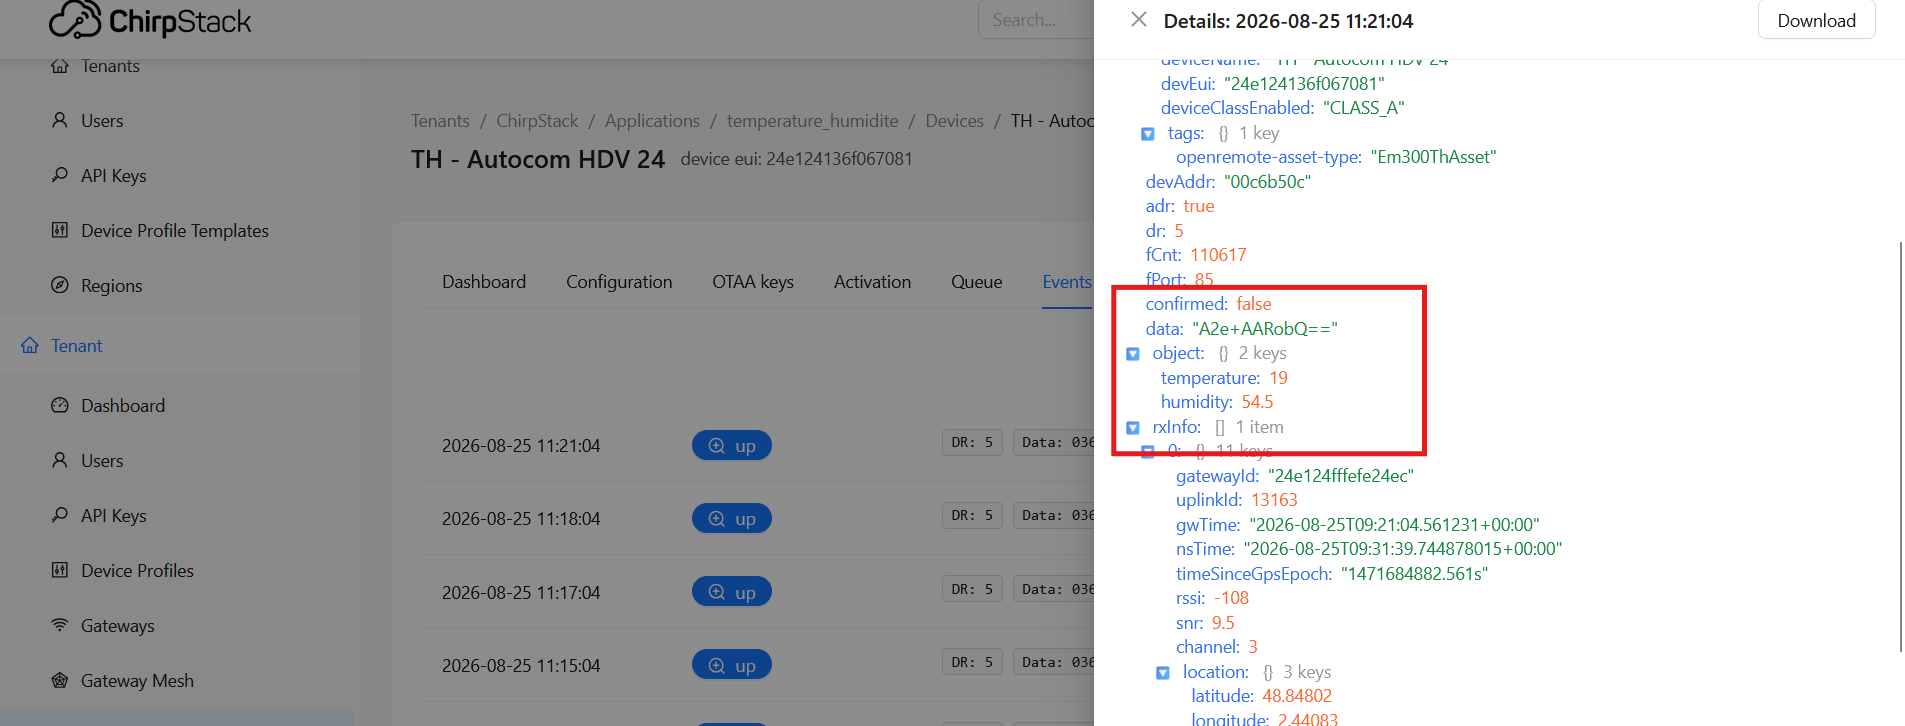Click the DR: 5 tag on 11:21:04 row
The image size is (1905, 726).
[972, 442]
